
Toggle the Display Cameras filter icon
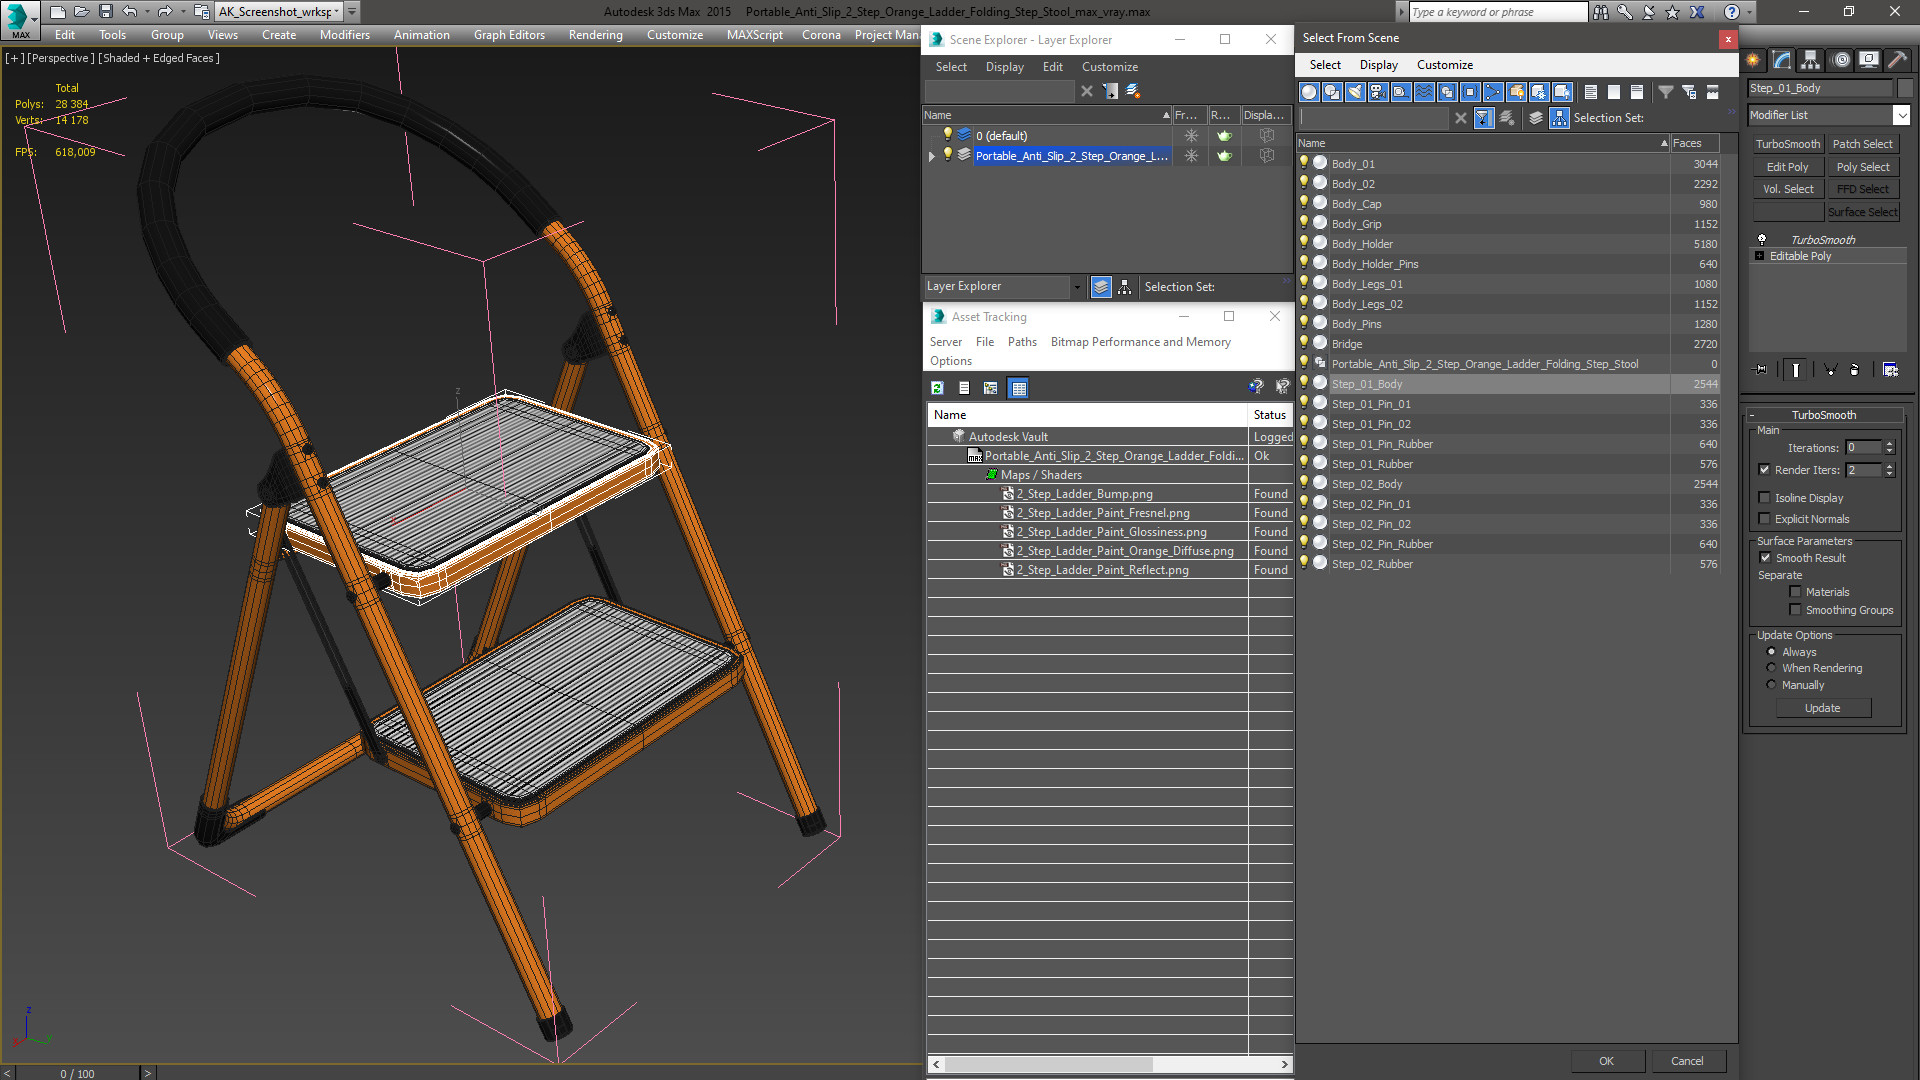pyautogui.click(x=1378, y=92)
